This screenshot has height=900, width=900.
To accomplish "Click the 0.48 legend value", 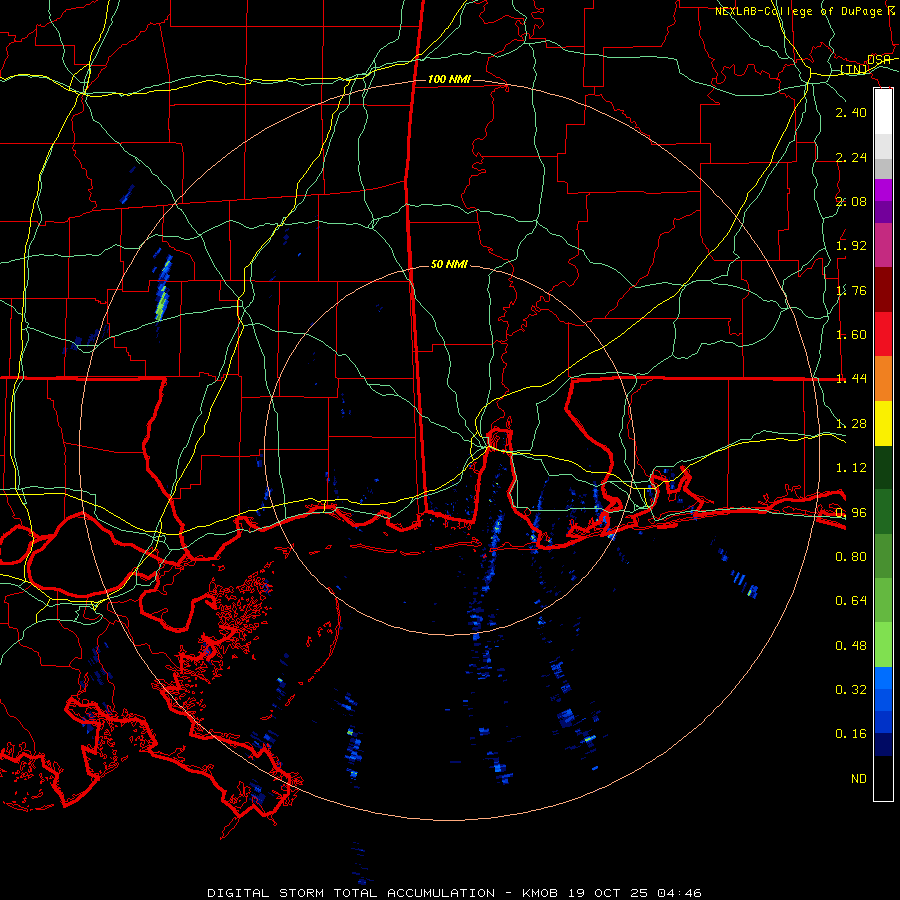I will 851,646.
